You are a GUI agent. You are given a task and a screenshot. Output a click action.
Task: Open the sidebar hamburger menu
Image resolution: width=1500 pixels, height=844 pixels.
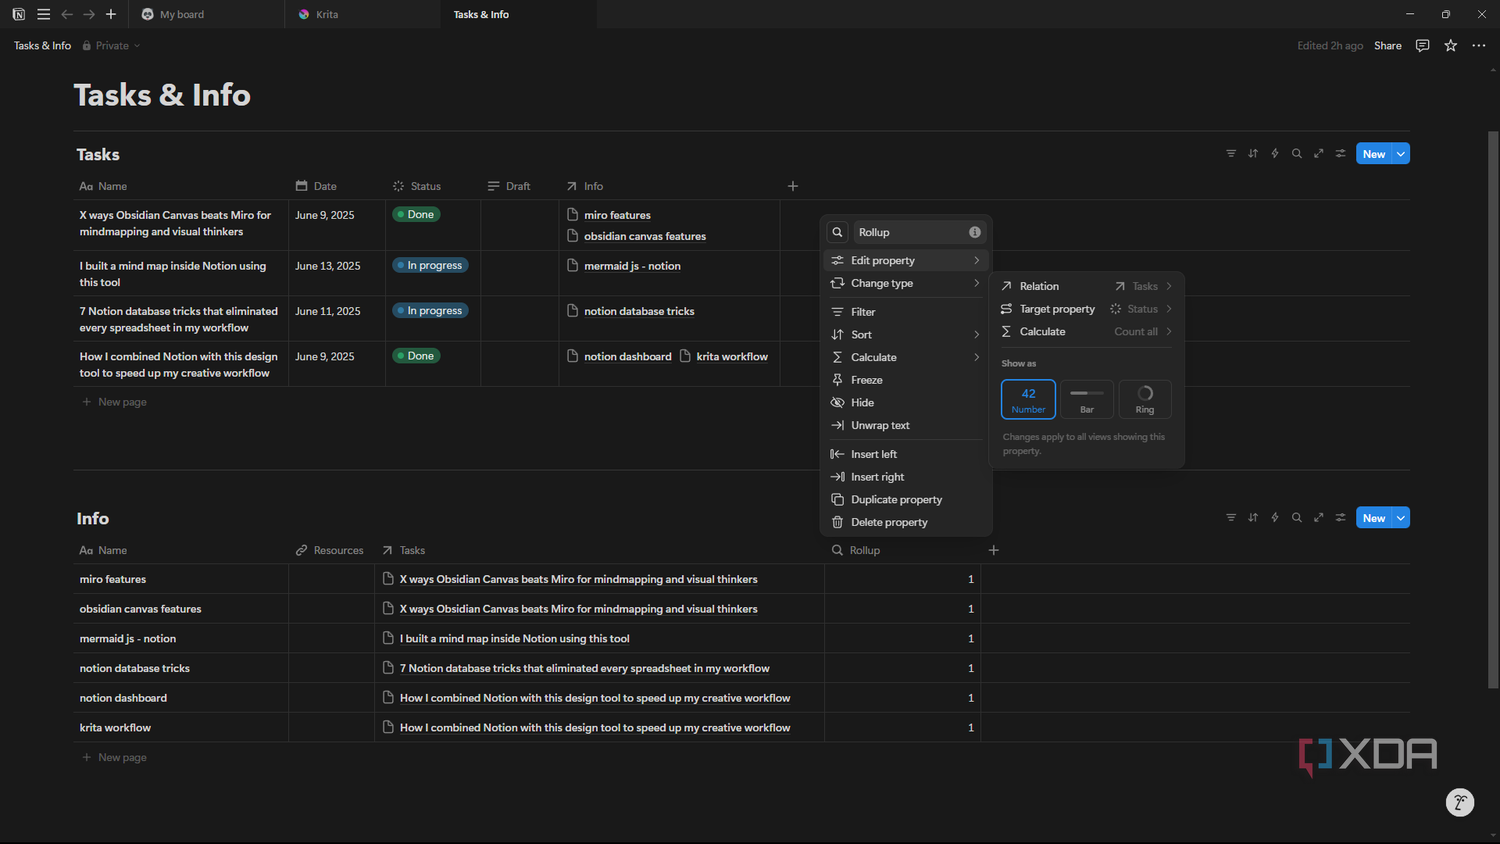[43, 14]
